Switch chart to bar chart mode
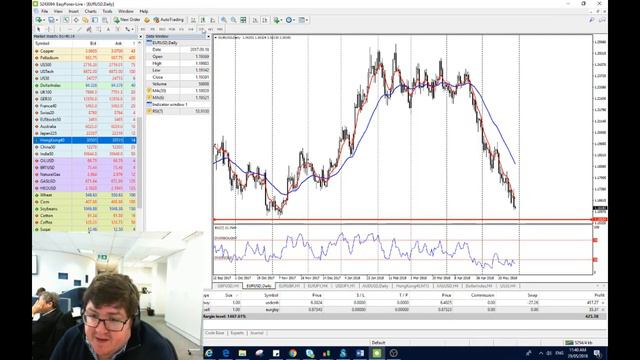 click(x=193, y=20)
